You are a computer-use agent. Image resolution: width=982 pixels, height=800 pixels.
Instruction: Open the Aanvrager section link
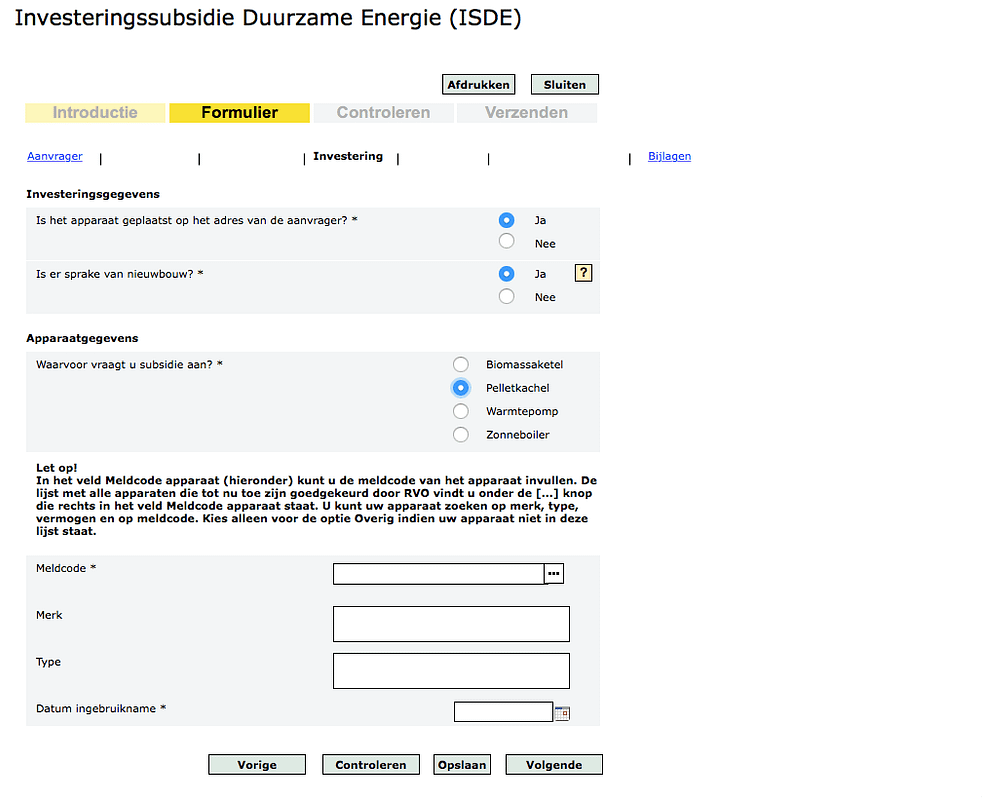(55, 156)
